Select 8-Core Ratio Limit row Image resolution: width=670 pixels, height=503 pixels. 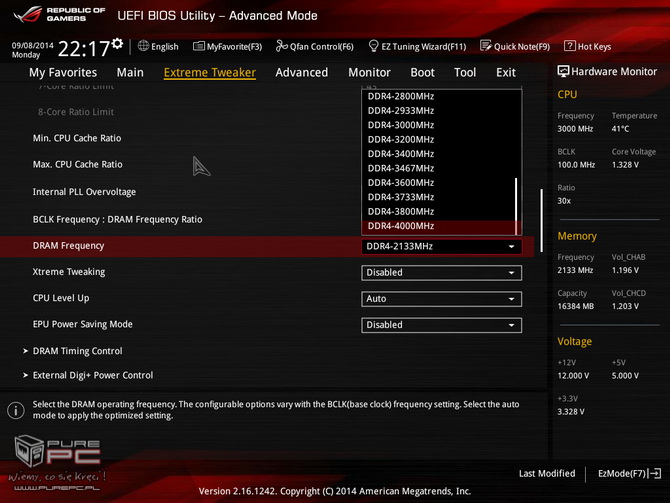coord(76,112)
